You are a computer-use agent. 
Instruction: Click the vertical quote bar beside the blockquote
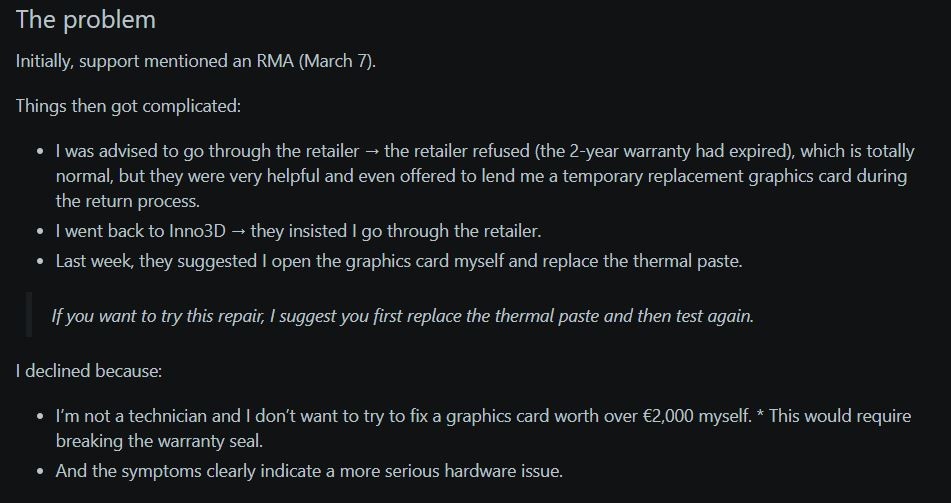coord(30,316)
